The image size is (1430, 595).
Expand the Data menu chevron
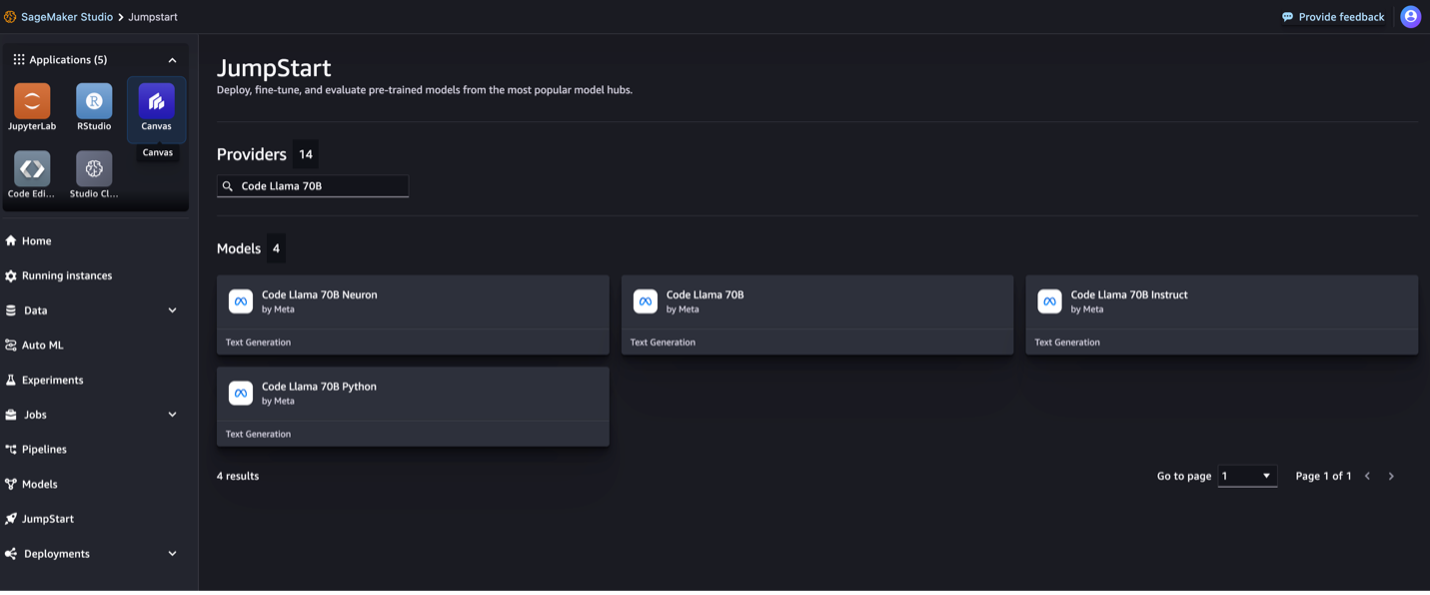(172, 311)
